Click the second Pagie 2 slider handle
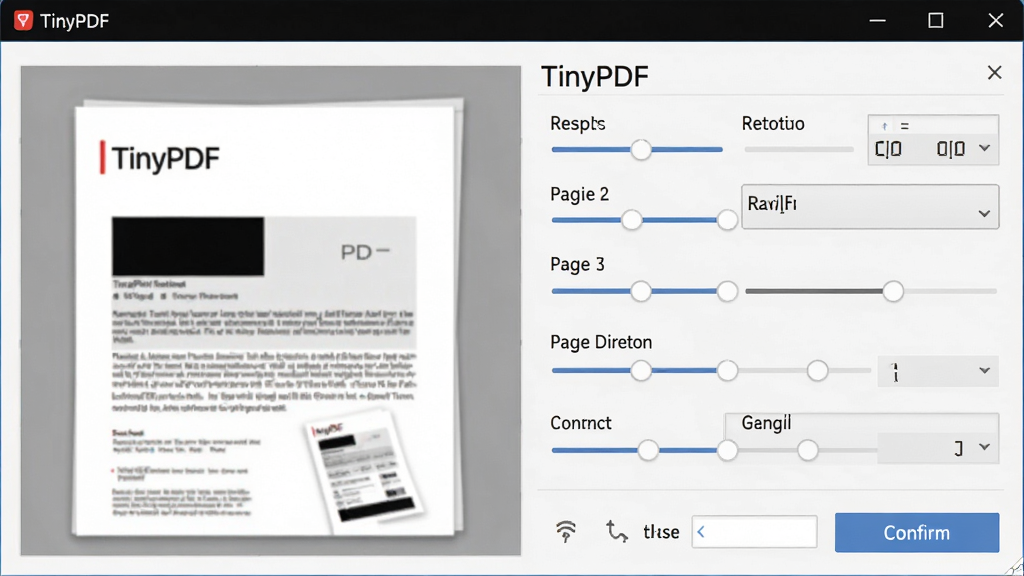The width and height of the screenshot is (1024, 576). tap(727, 220)
